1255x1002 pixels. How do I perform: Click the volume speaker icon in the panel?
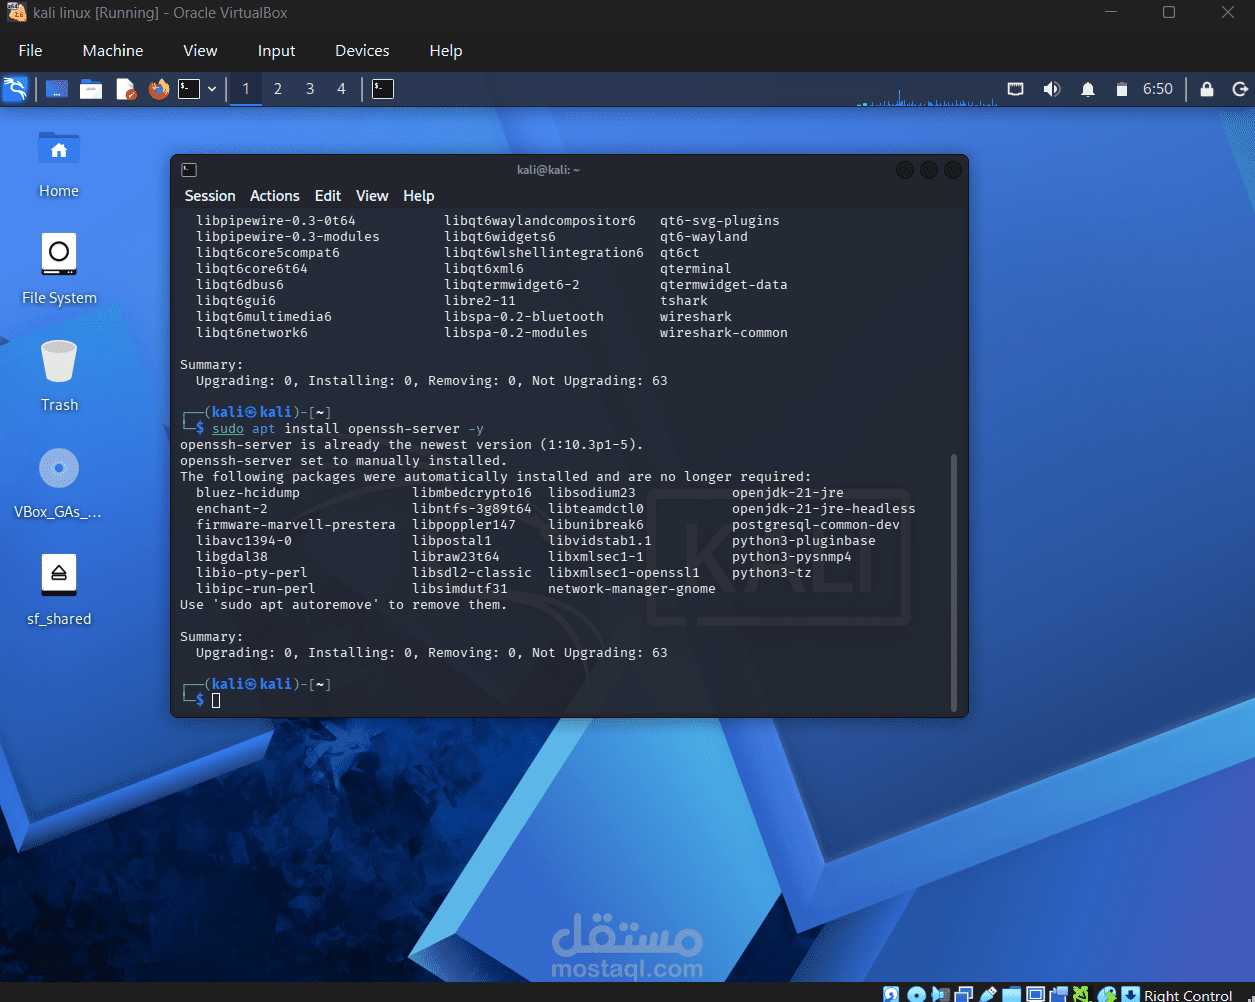point(1051,89)
